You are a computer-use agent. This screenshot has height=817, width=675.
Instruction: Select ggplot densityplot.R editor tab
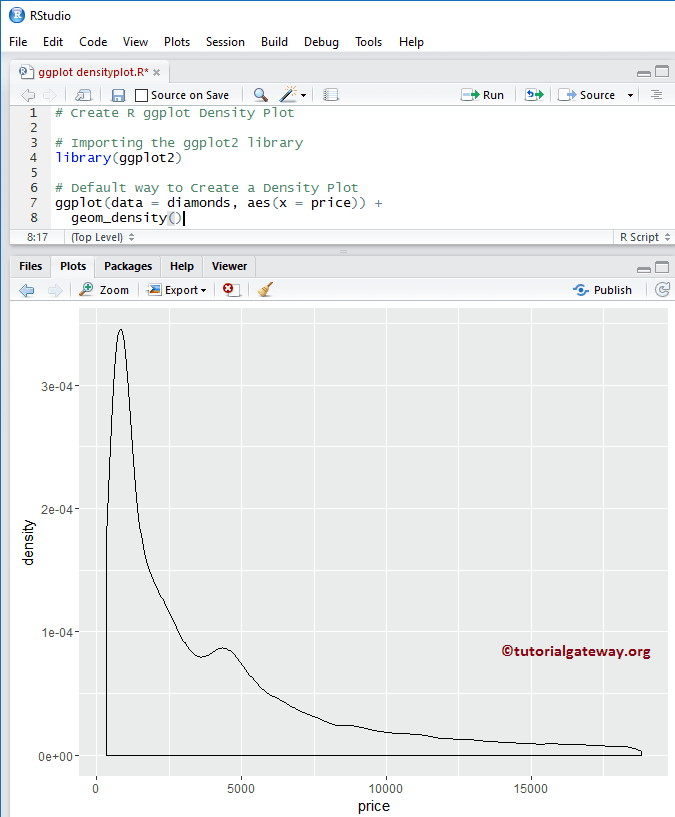90,72
